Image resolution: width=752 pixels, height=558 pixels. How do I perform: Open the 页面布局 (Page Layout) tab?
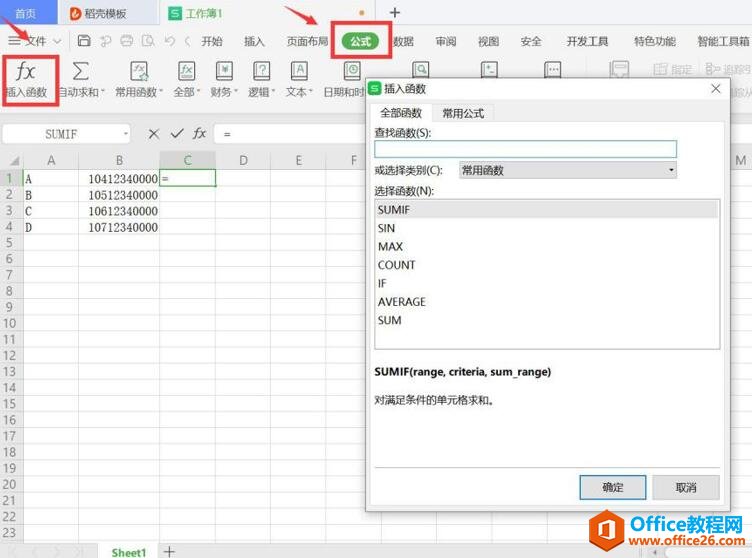click(x=307, y=41)
